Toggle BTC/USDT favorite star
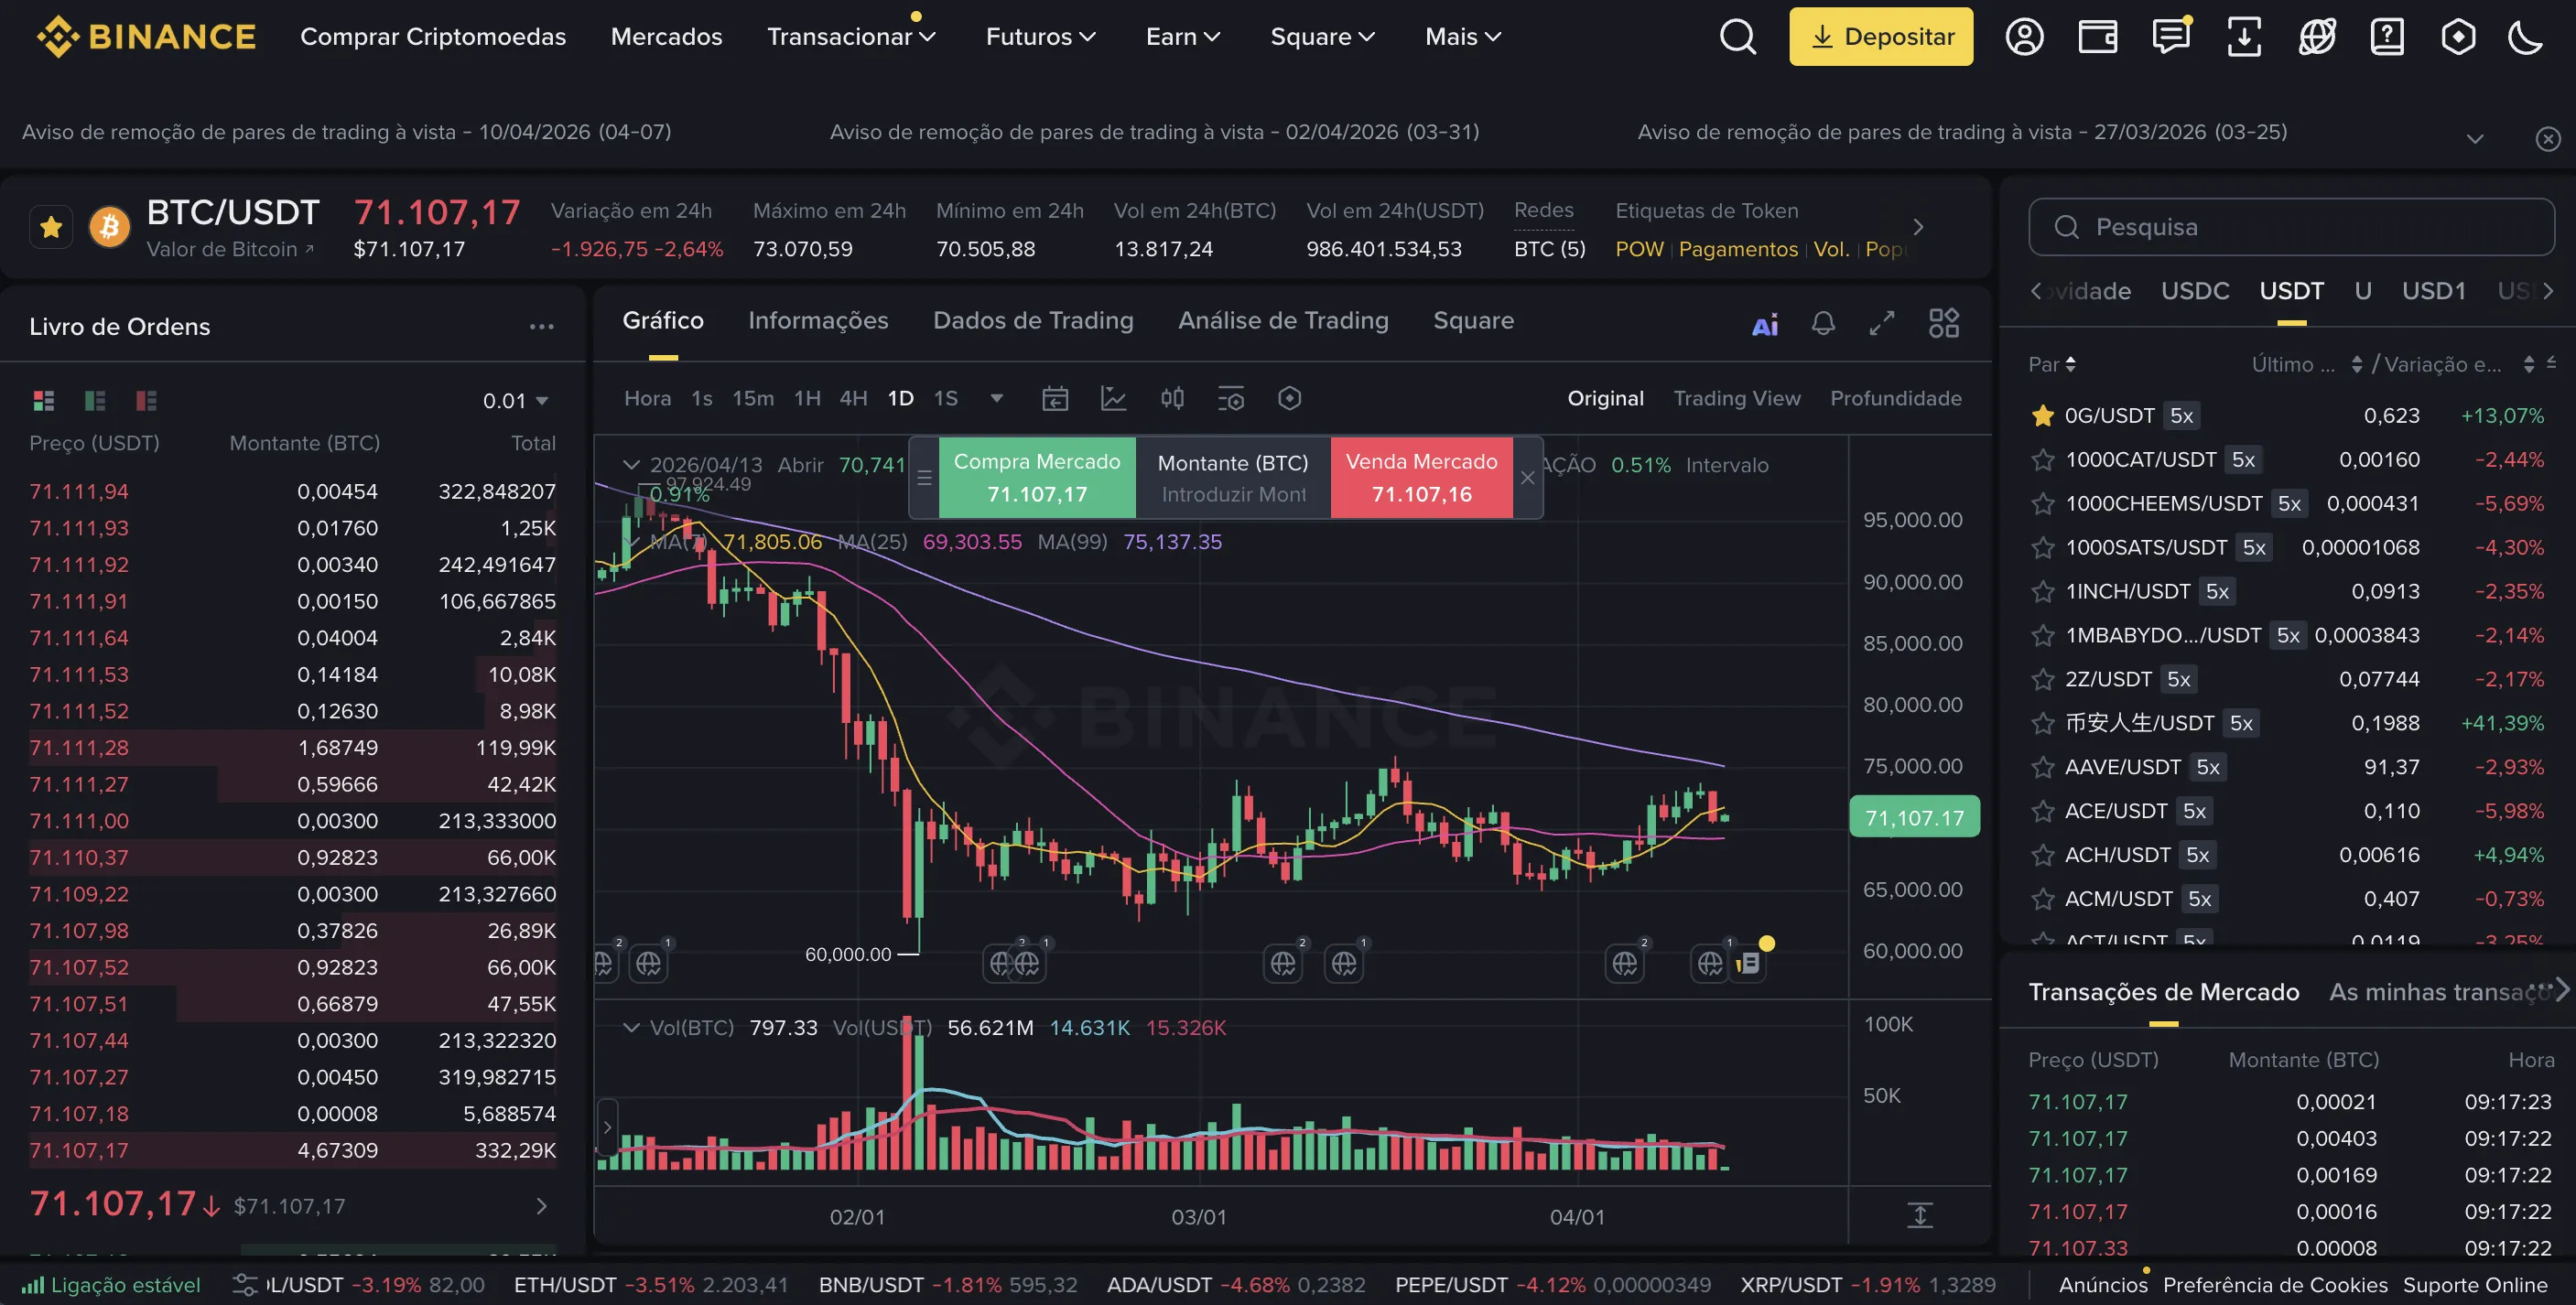 pos(51,226)
